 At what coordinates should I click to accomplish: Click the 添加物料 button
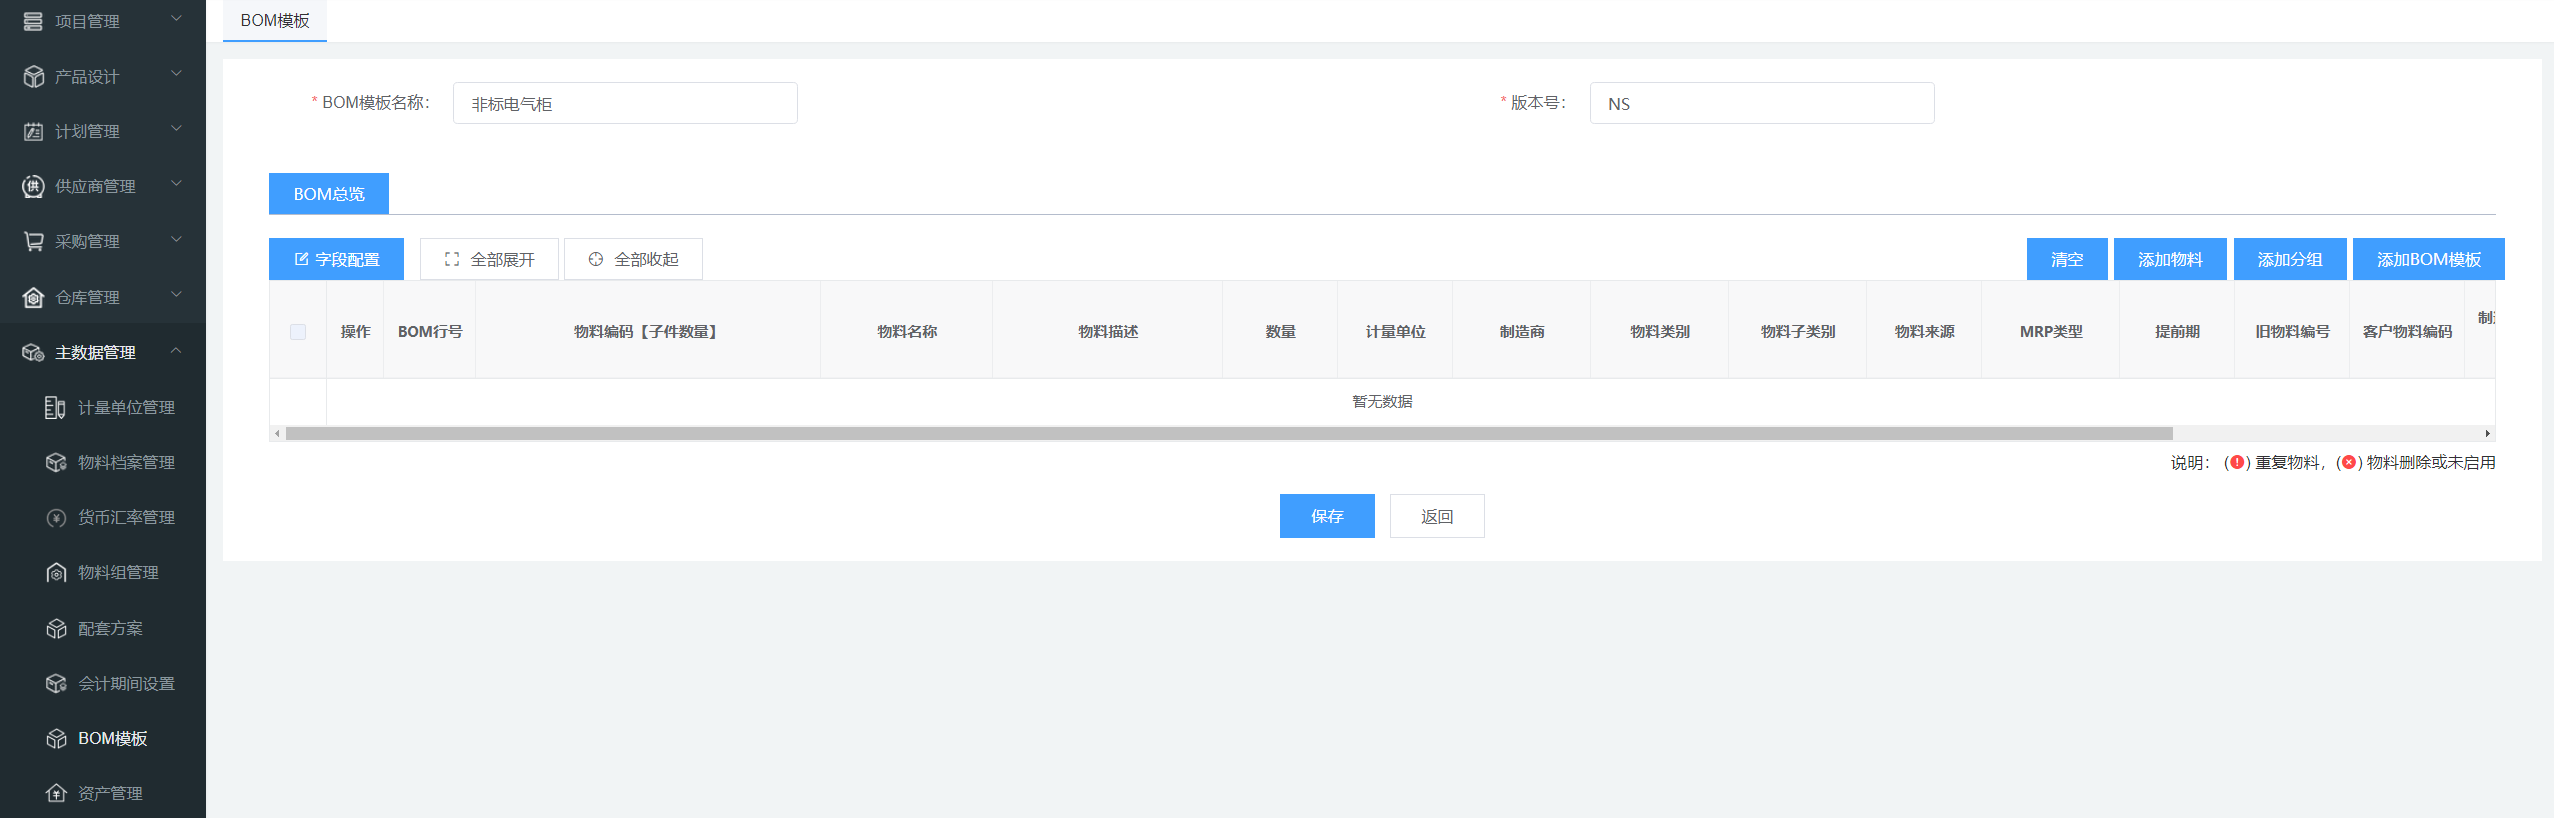pyautogui.click(x=2169, y=260)
